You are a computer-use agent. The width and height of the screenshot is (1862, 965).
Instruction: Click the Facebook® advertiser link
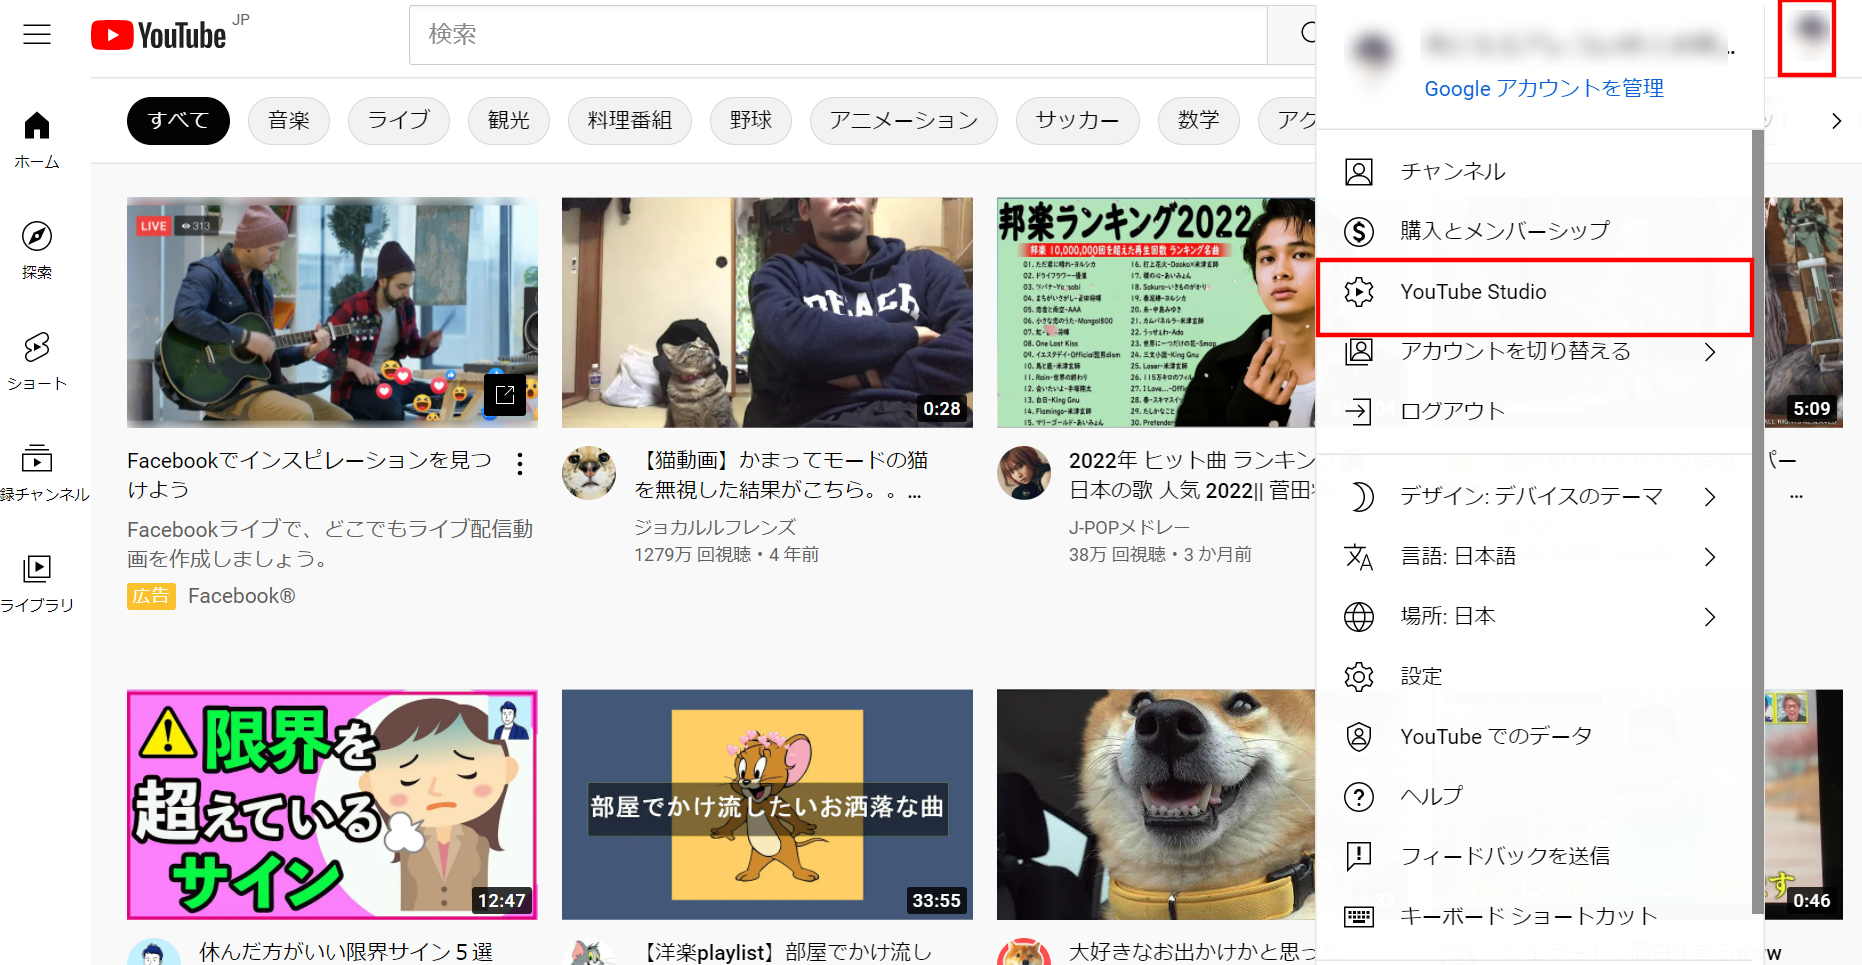(x=241, y=597)
